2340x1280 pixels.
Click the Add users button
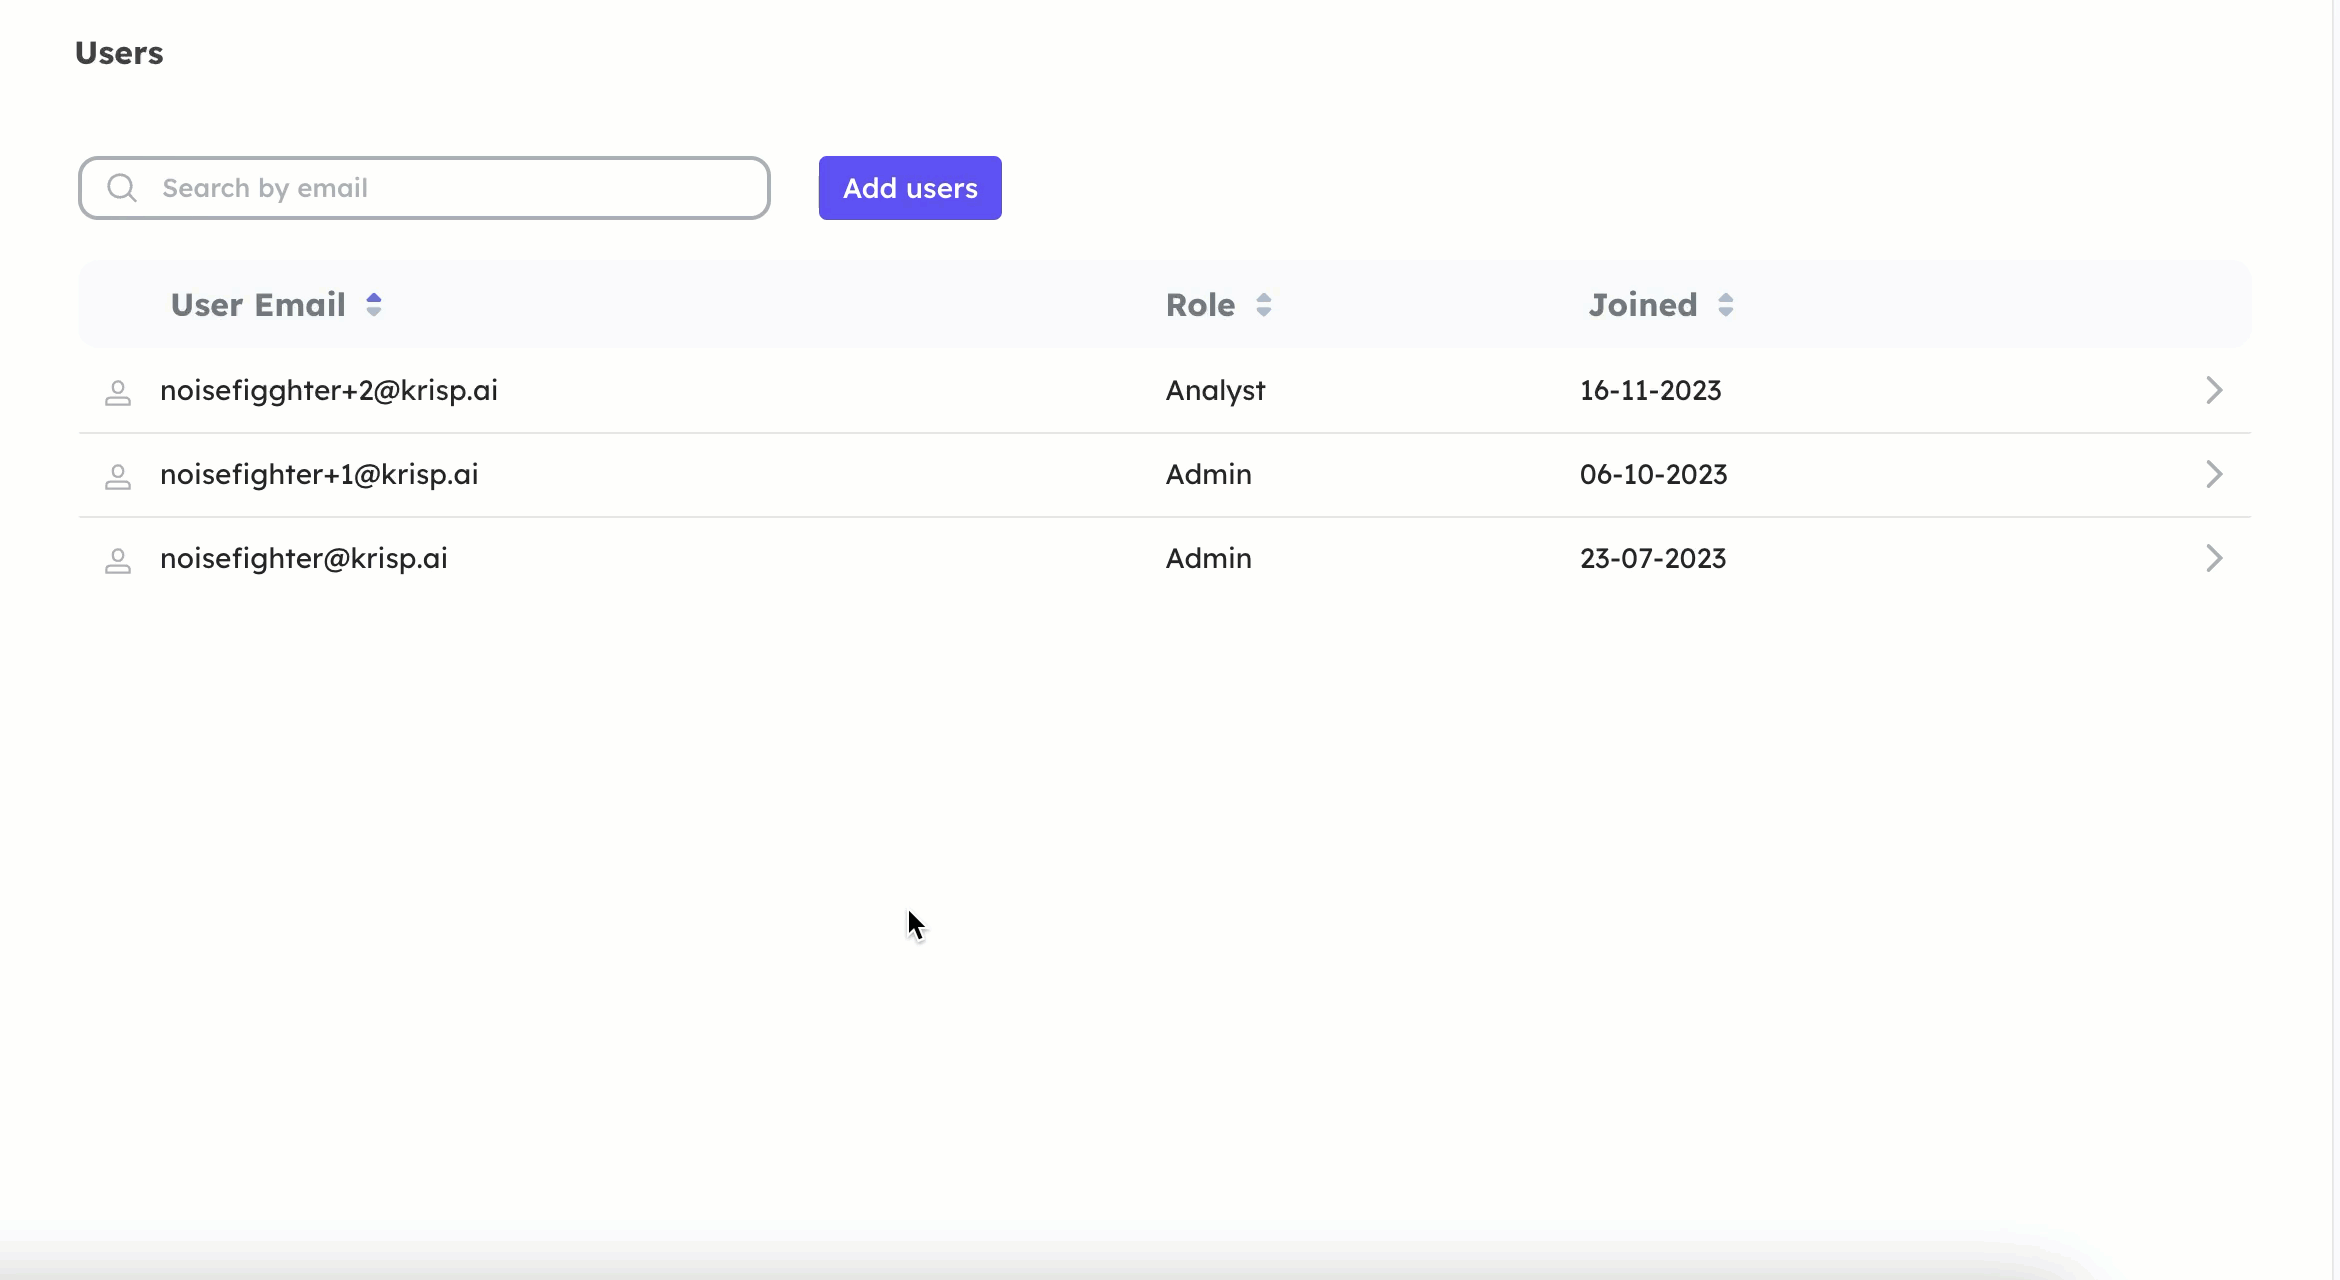[910, 188]
